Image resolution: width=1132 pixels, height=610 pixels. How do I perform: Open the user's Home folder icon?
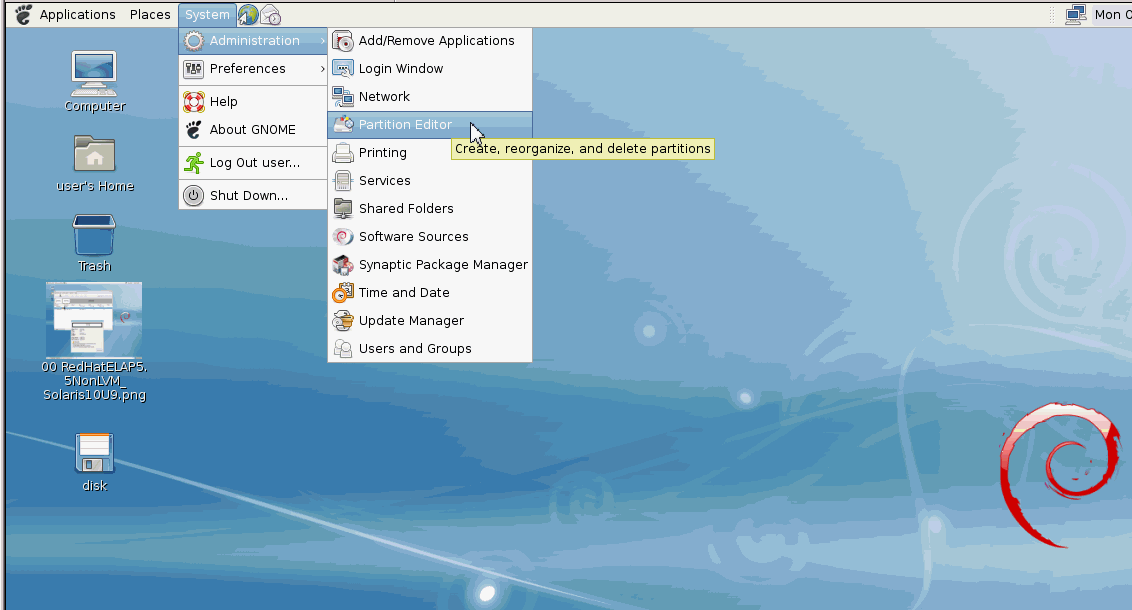pyautogui.click(x=95, y=154)
